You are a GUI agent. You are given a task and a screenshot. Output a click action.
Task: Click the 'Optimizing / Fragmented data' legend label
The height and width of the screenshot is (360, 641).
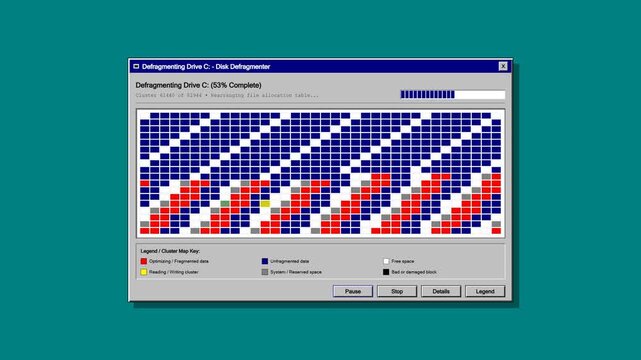179,261
